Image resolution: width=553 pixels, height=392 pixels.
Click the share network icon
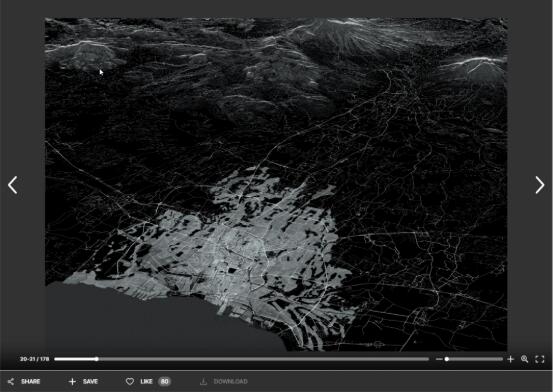[11, 381]
